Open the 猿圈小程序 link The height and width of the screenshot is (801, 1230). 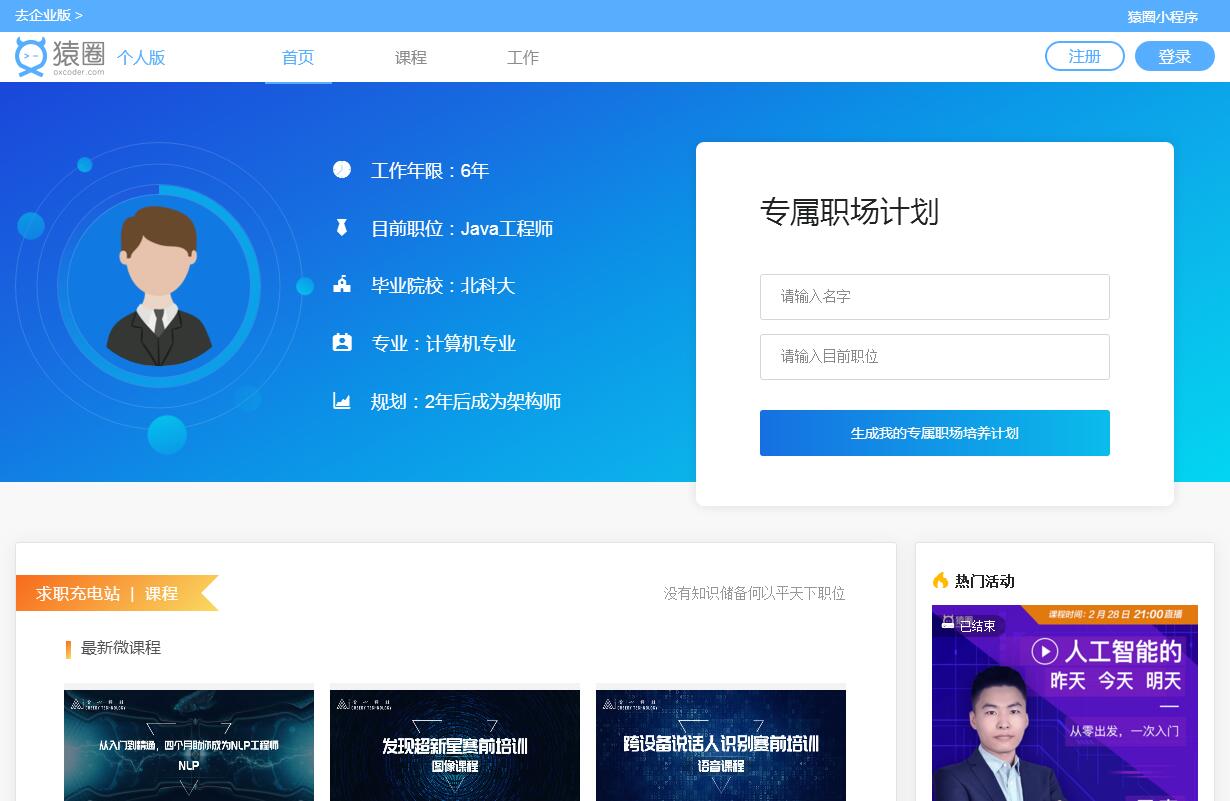1162,17
